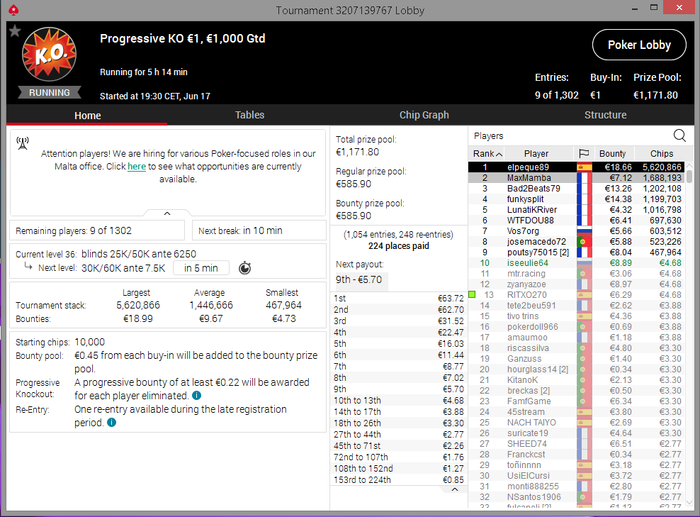Open the Structure tab
The width and height of the screenshot is (700, 517).
(605, 115)
